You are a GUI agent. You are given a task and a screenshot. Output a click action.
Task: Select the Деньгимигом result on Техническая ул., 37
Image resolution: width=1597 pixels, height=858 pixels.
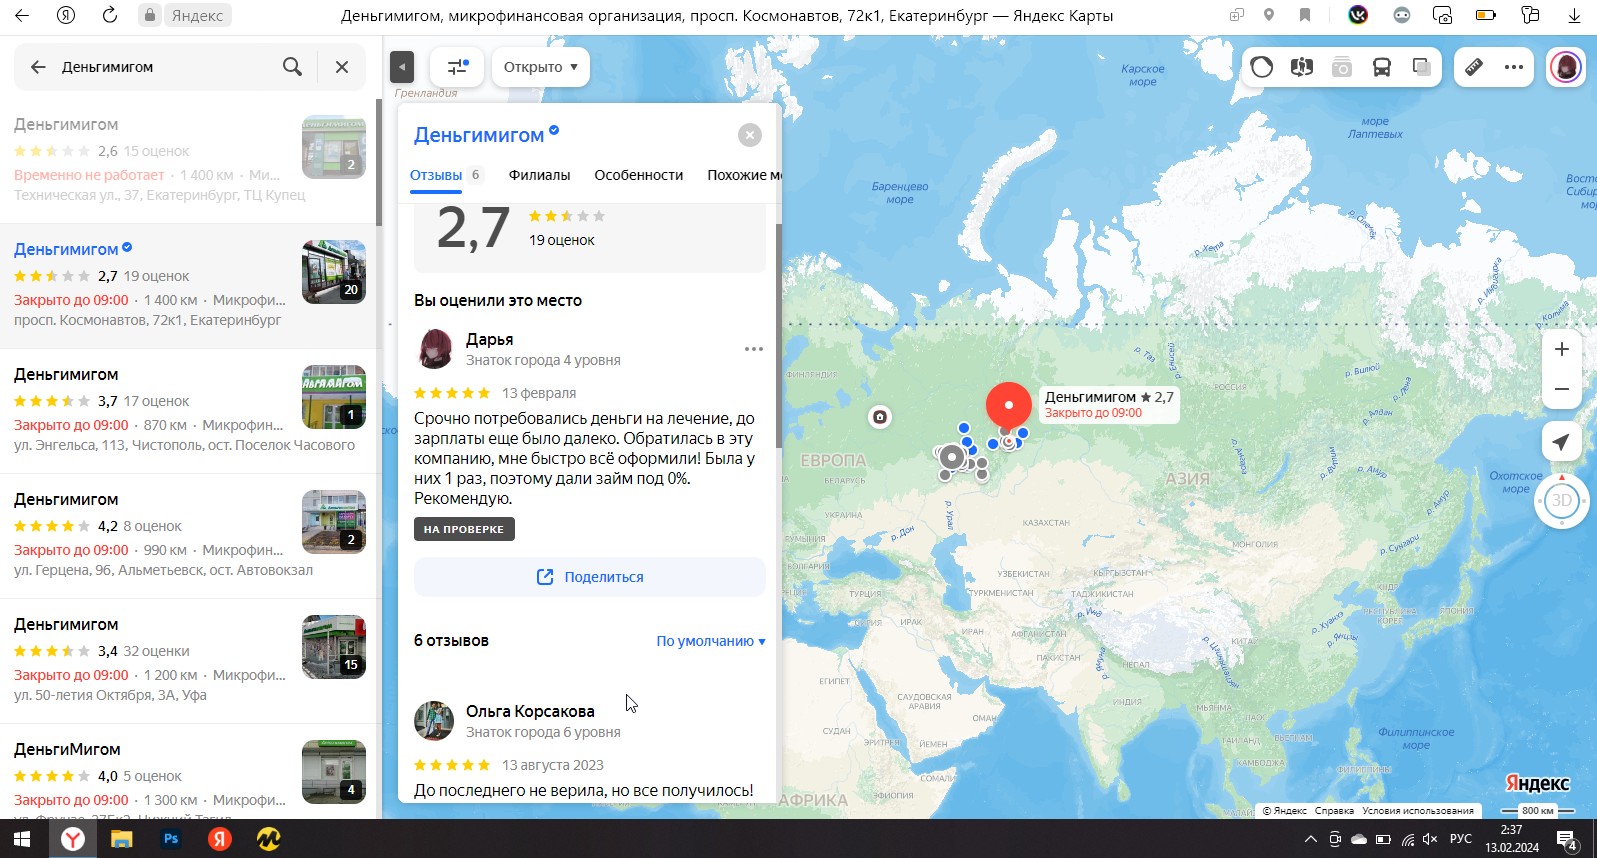pos(188,160)
